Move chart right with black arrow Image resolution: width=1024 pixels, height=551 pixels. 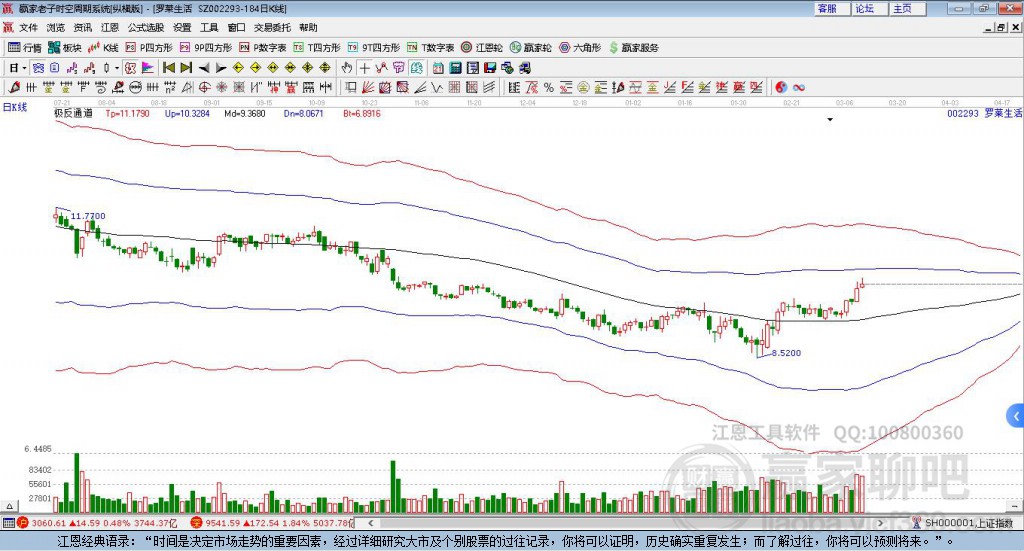(x=221, y=68)
